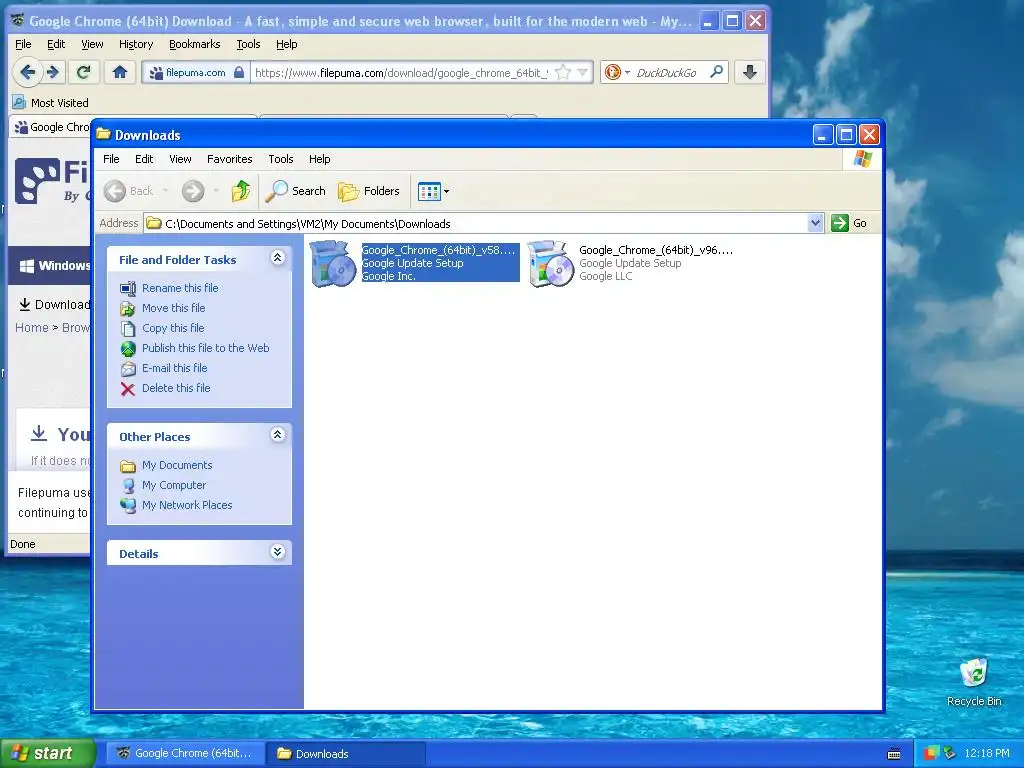Go forward in the Firefox window
This screenshot has width=1024, height=768.
[54, 72]
